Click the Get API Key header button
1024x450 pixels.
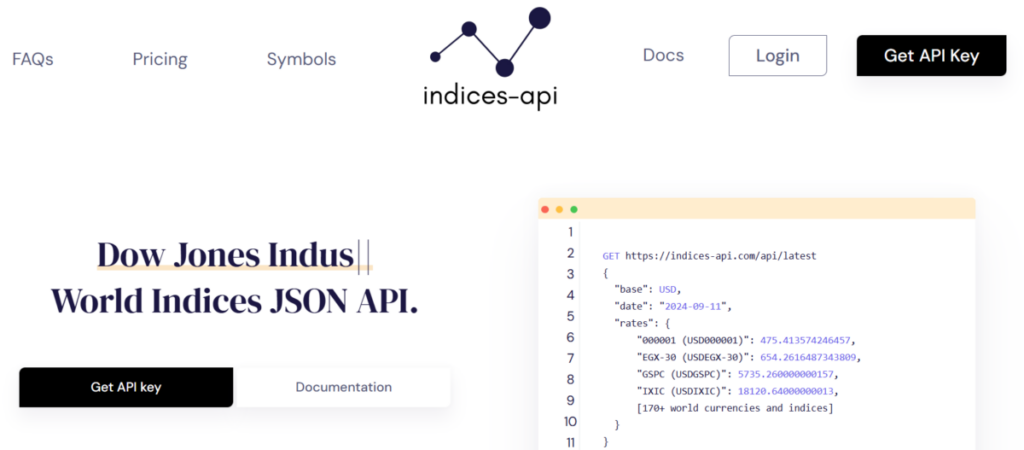pos(931,56)
